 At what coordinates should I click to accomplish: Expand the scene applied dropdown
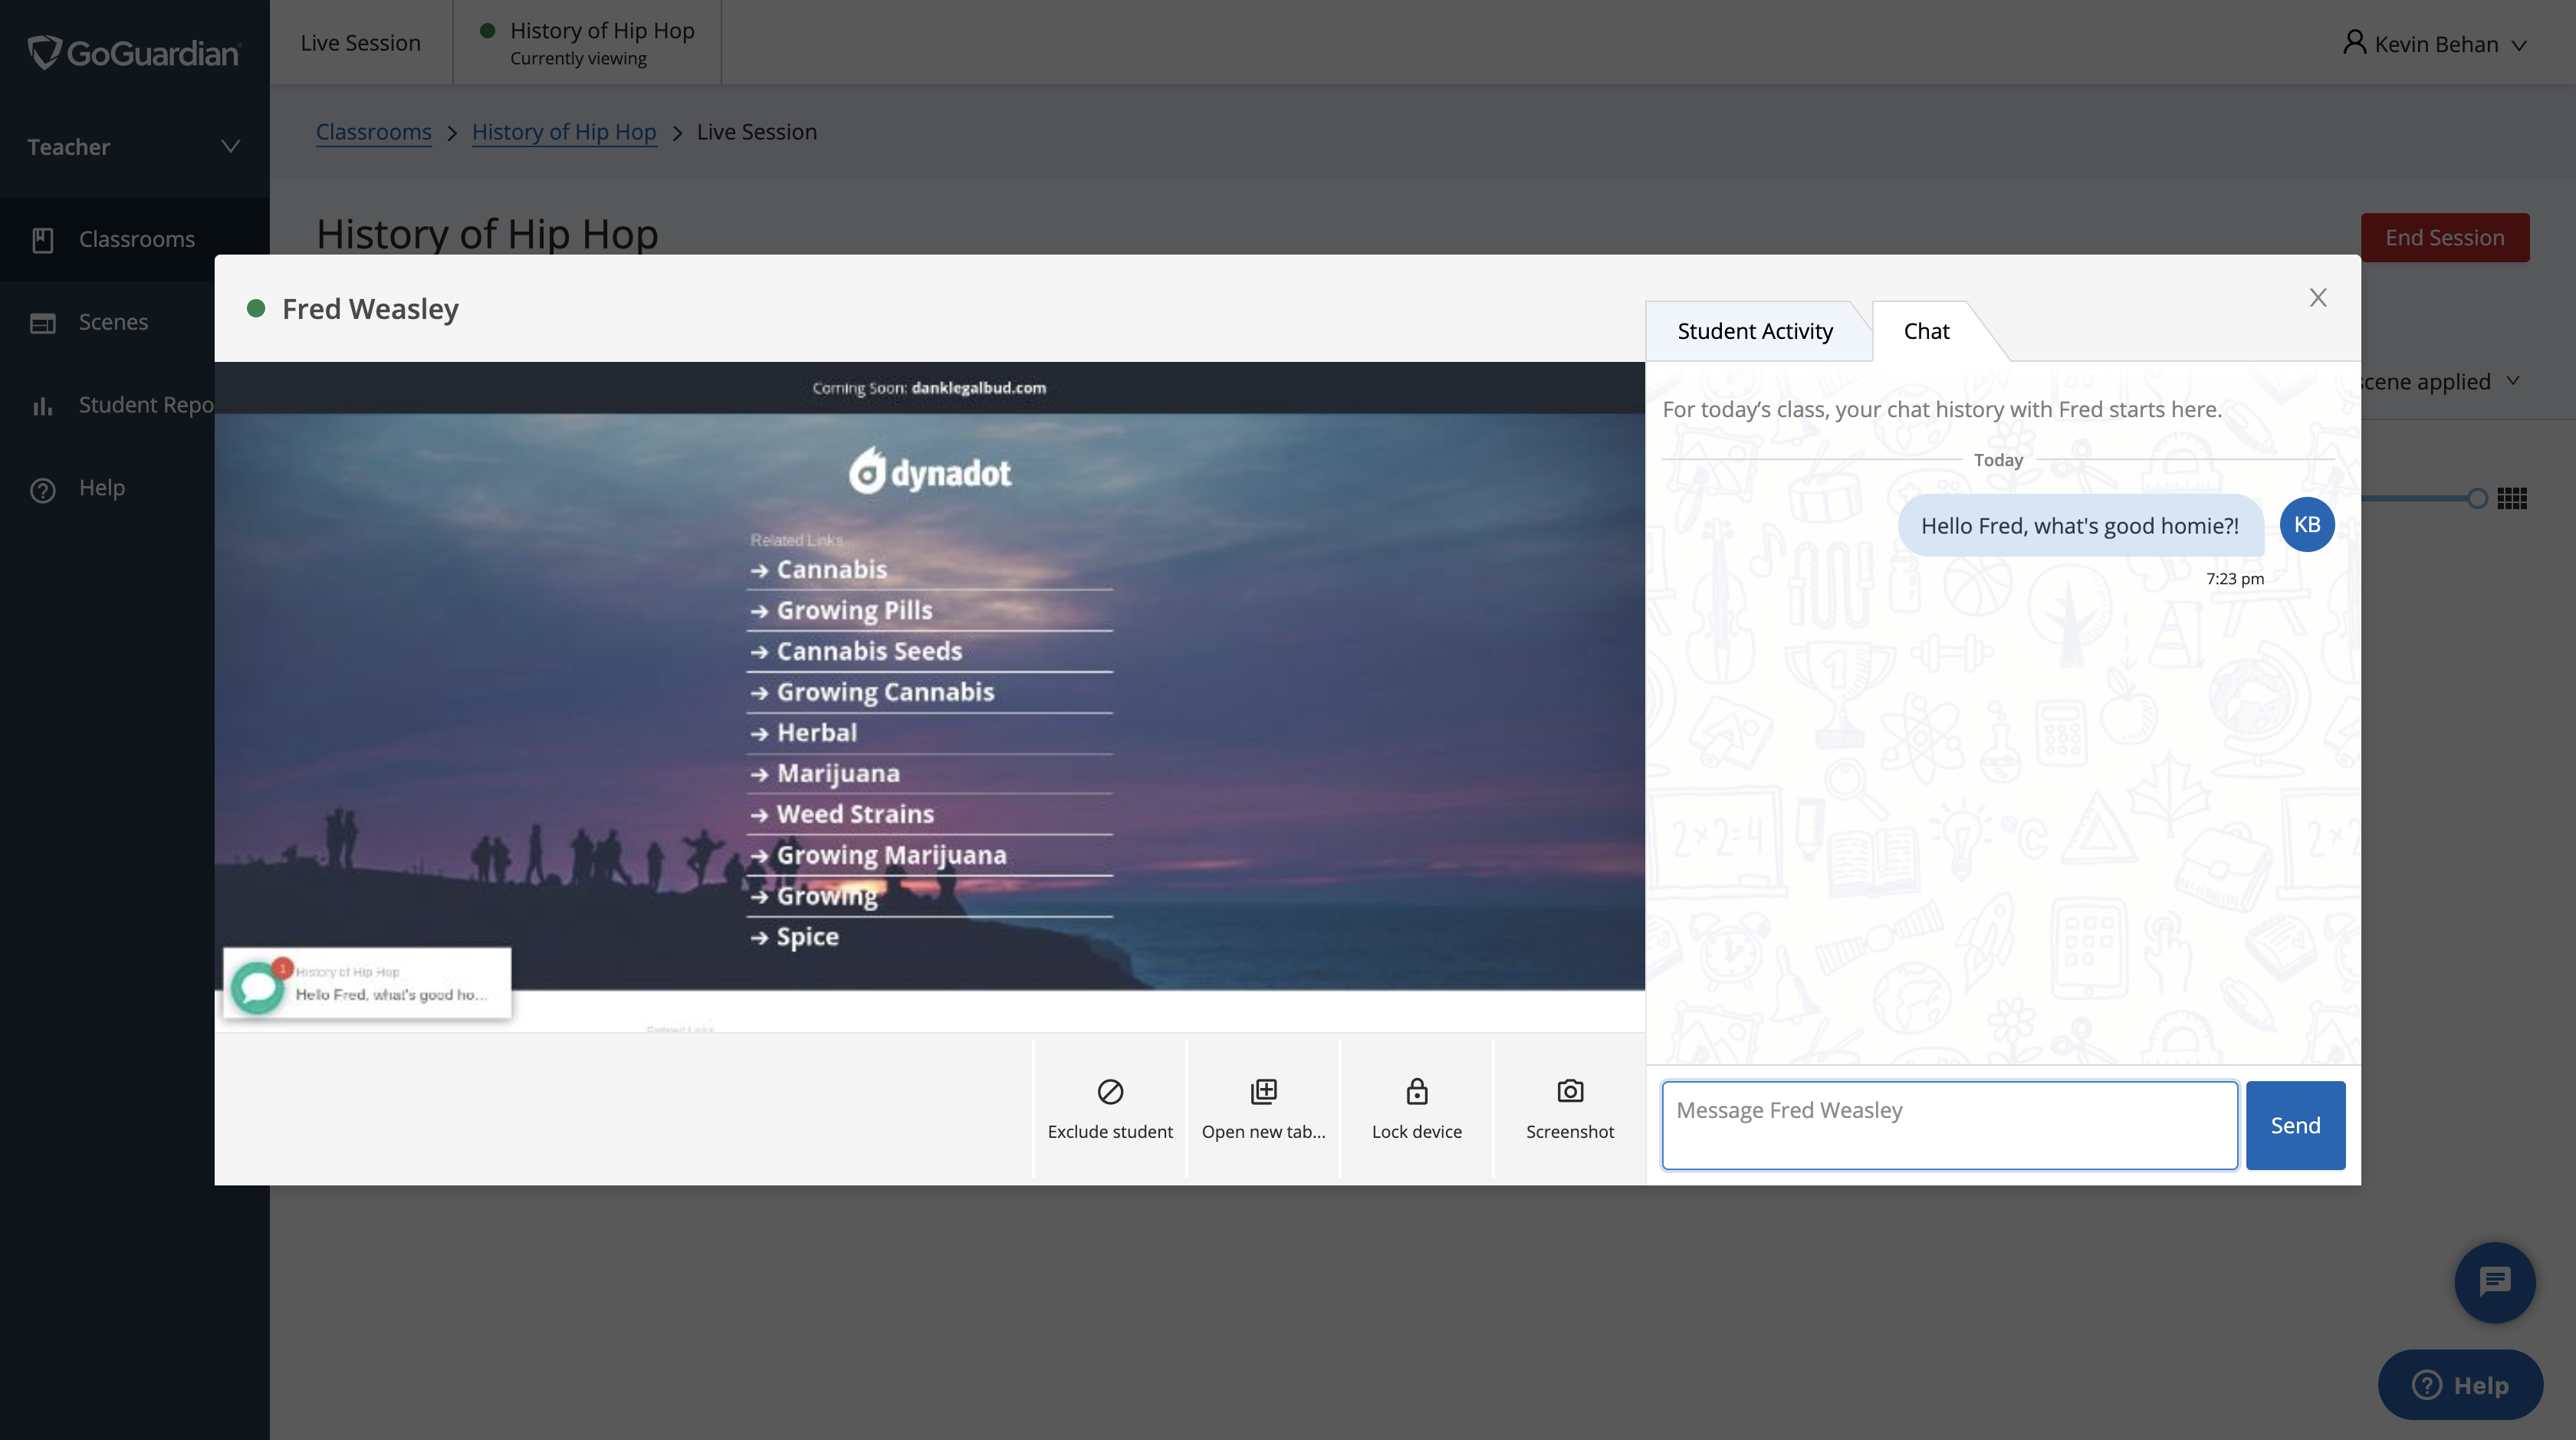[x=2512, y=381]
